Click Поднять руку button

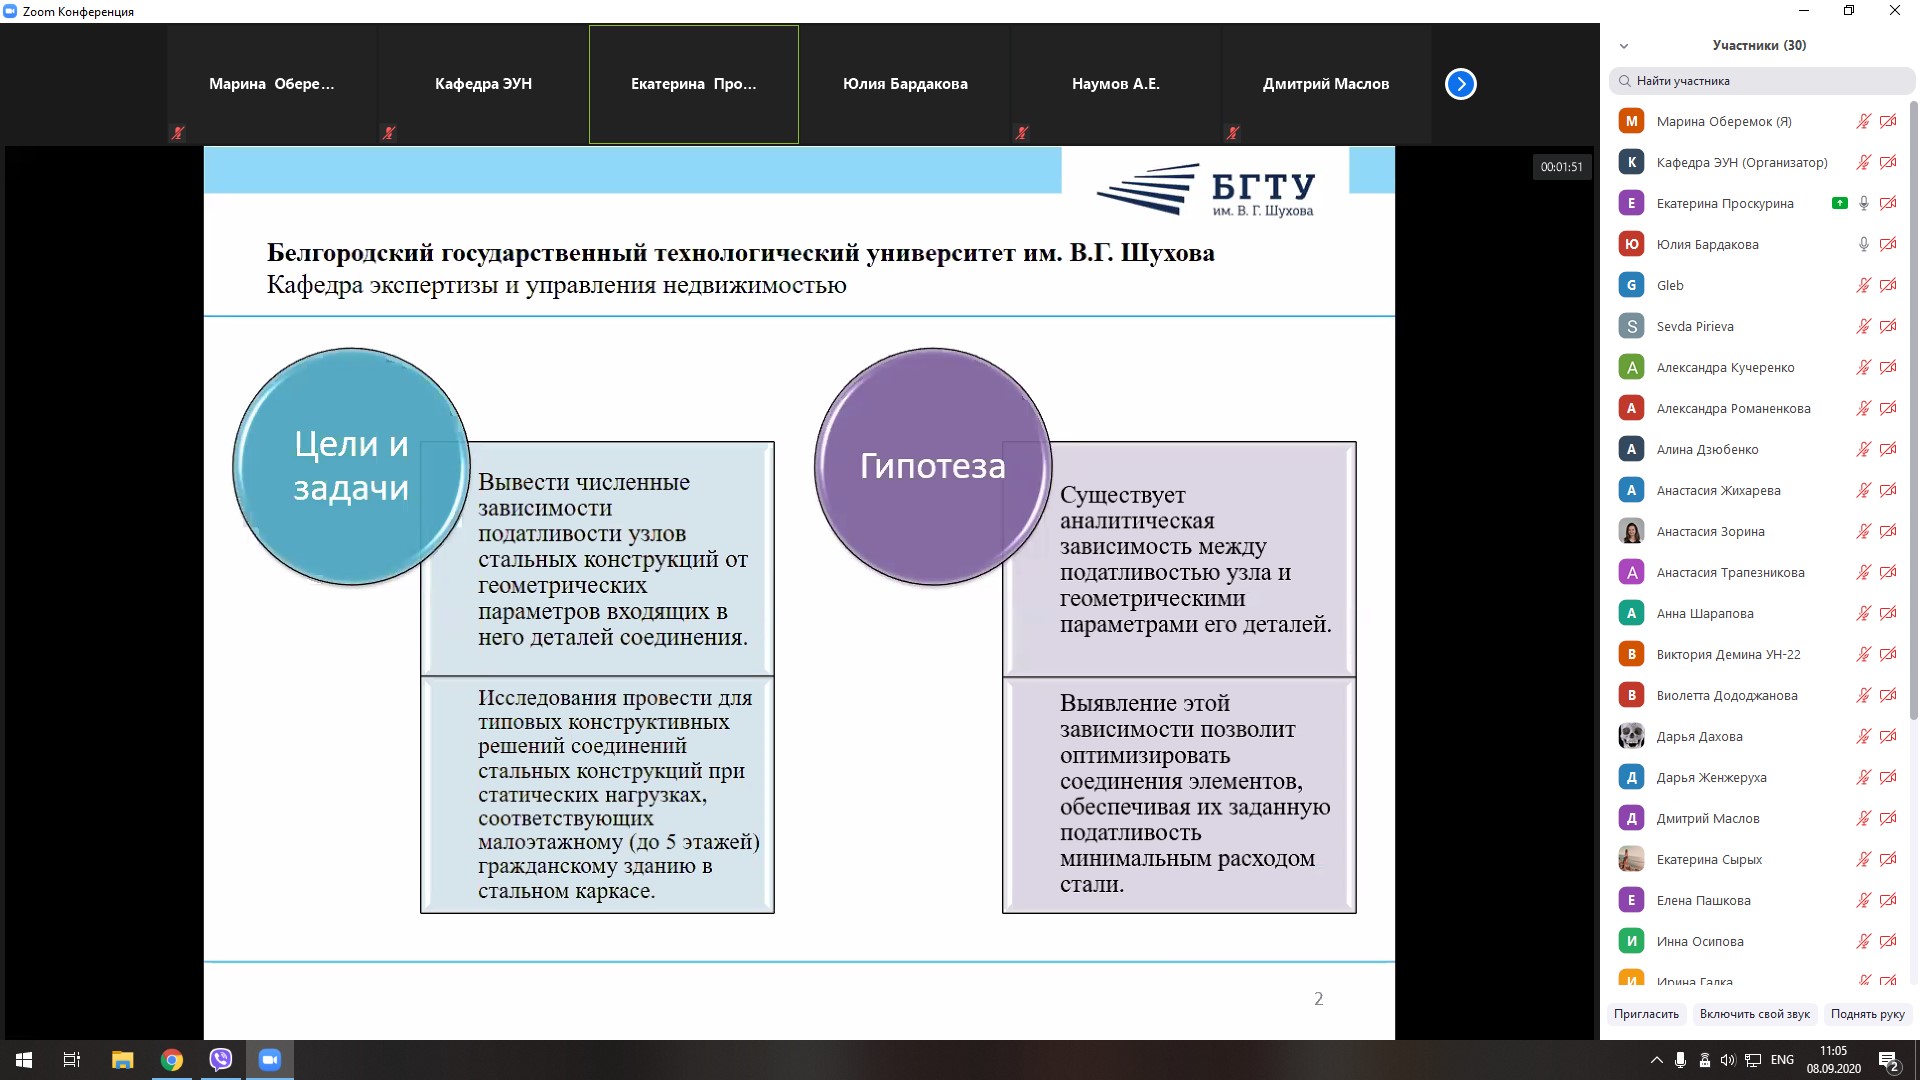tap(1867, 1014)
